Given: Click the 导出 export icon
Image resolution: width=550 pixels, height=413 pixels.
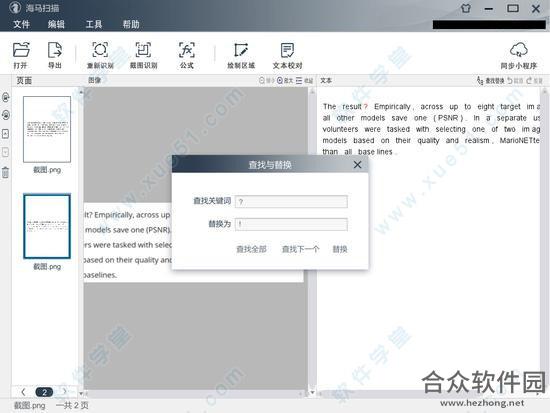Looking at the screenshot, I should click(55, 55).
